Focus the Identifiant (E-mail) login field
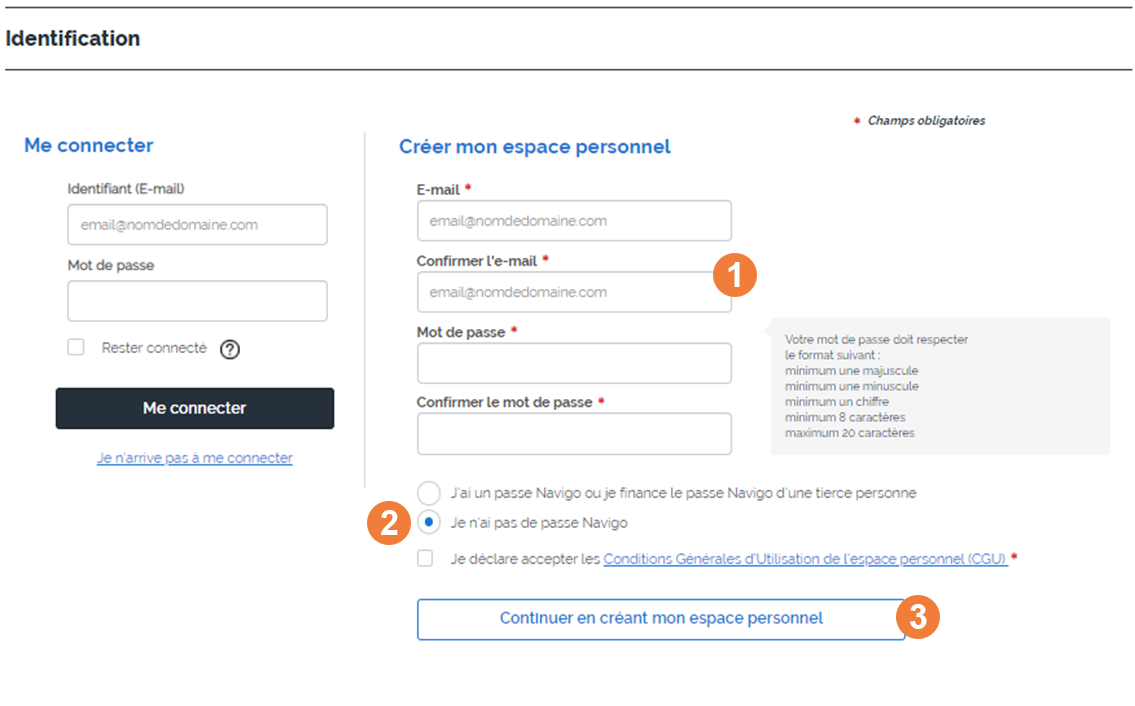 click(198, 224)
